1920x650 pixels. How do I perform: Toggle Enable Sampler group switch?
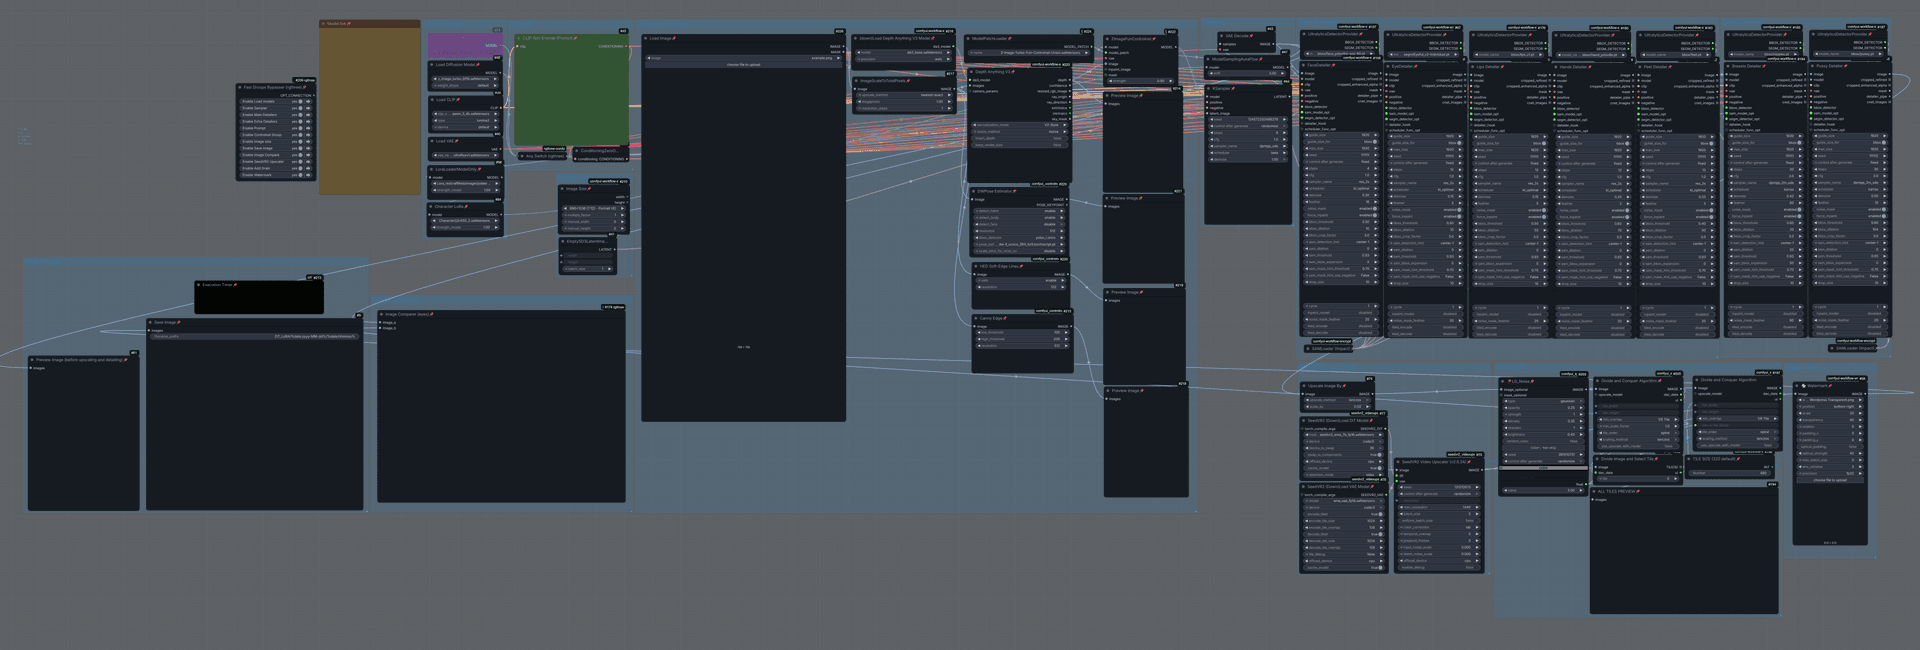299,108
